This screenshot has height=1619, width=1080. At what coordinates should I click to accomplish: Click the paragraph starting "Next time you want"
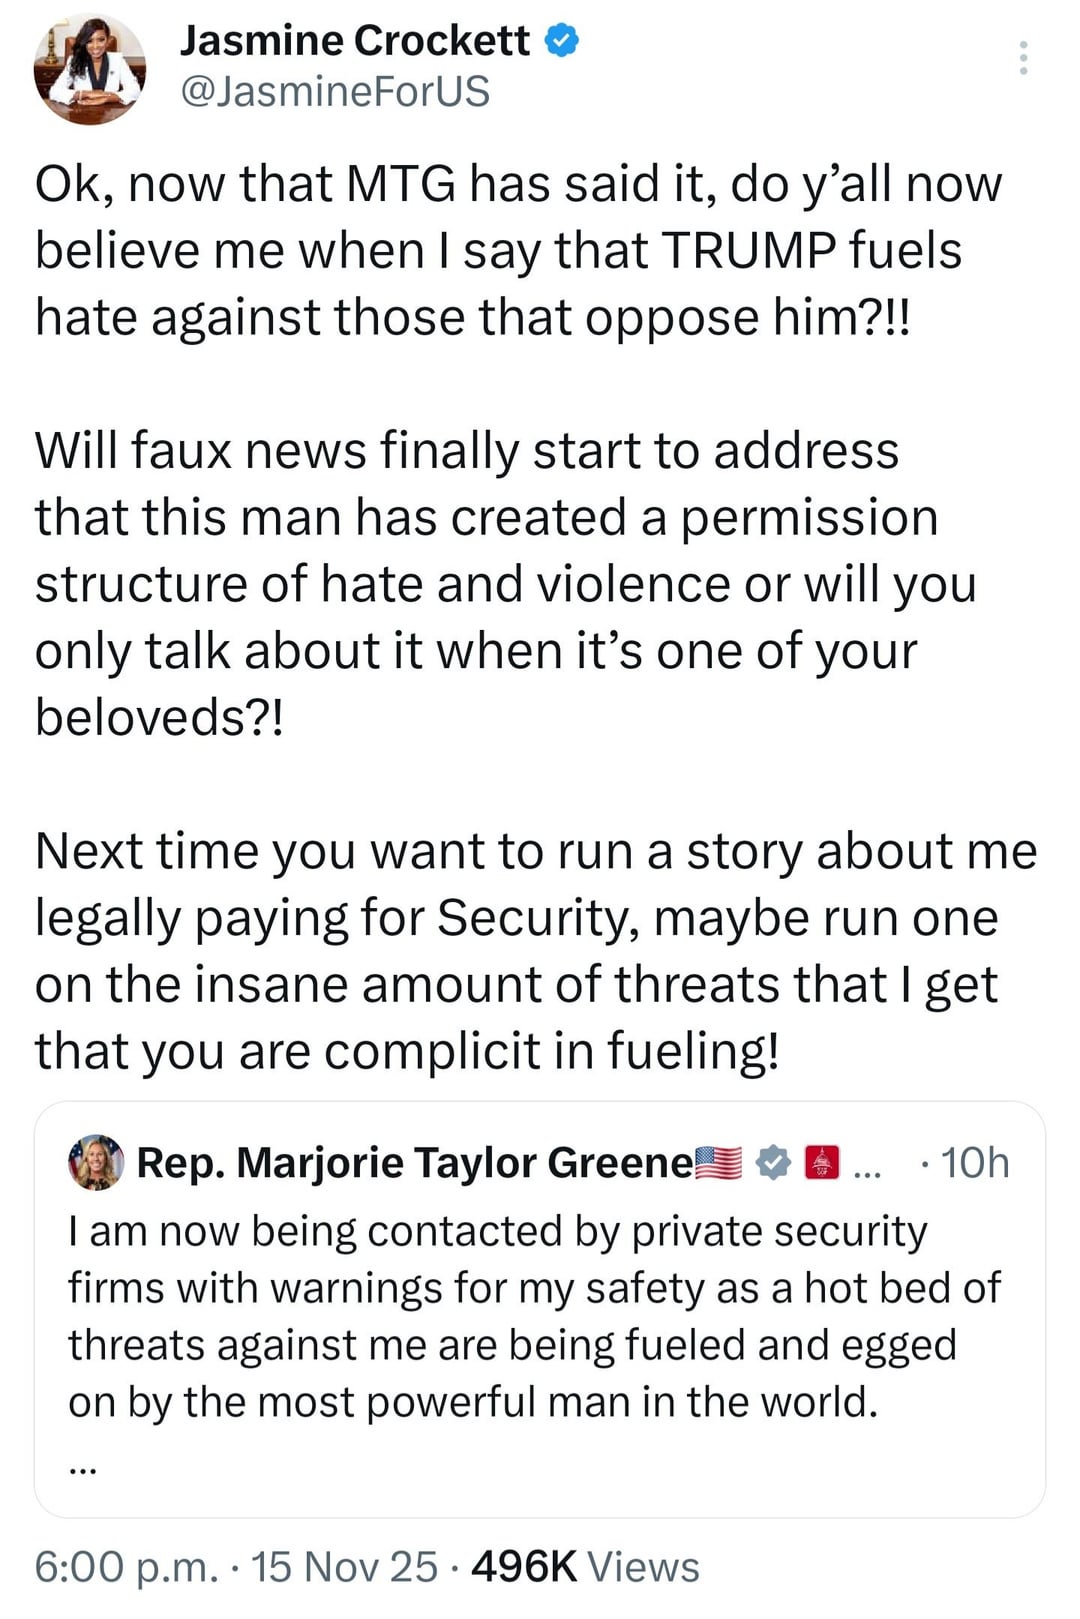click(x=535, y=950)
